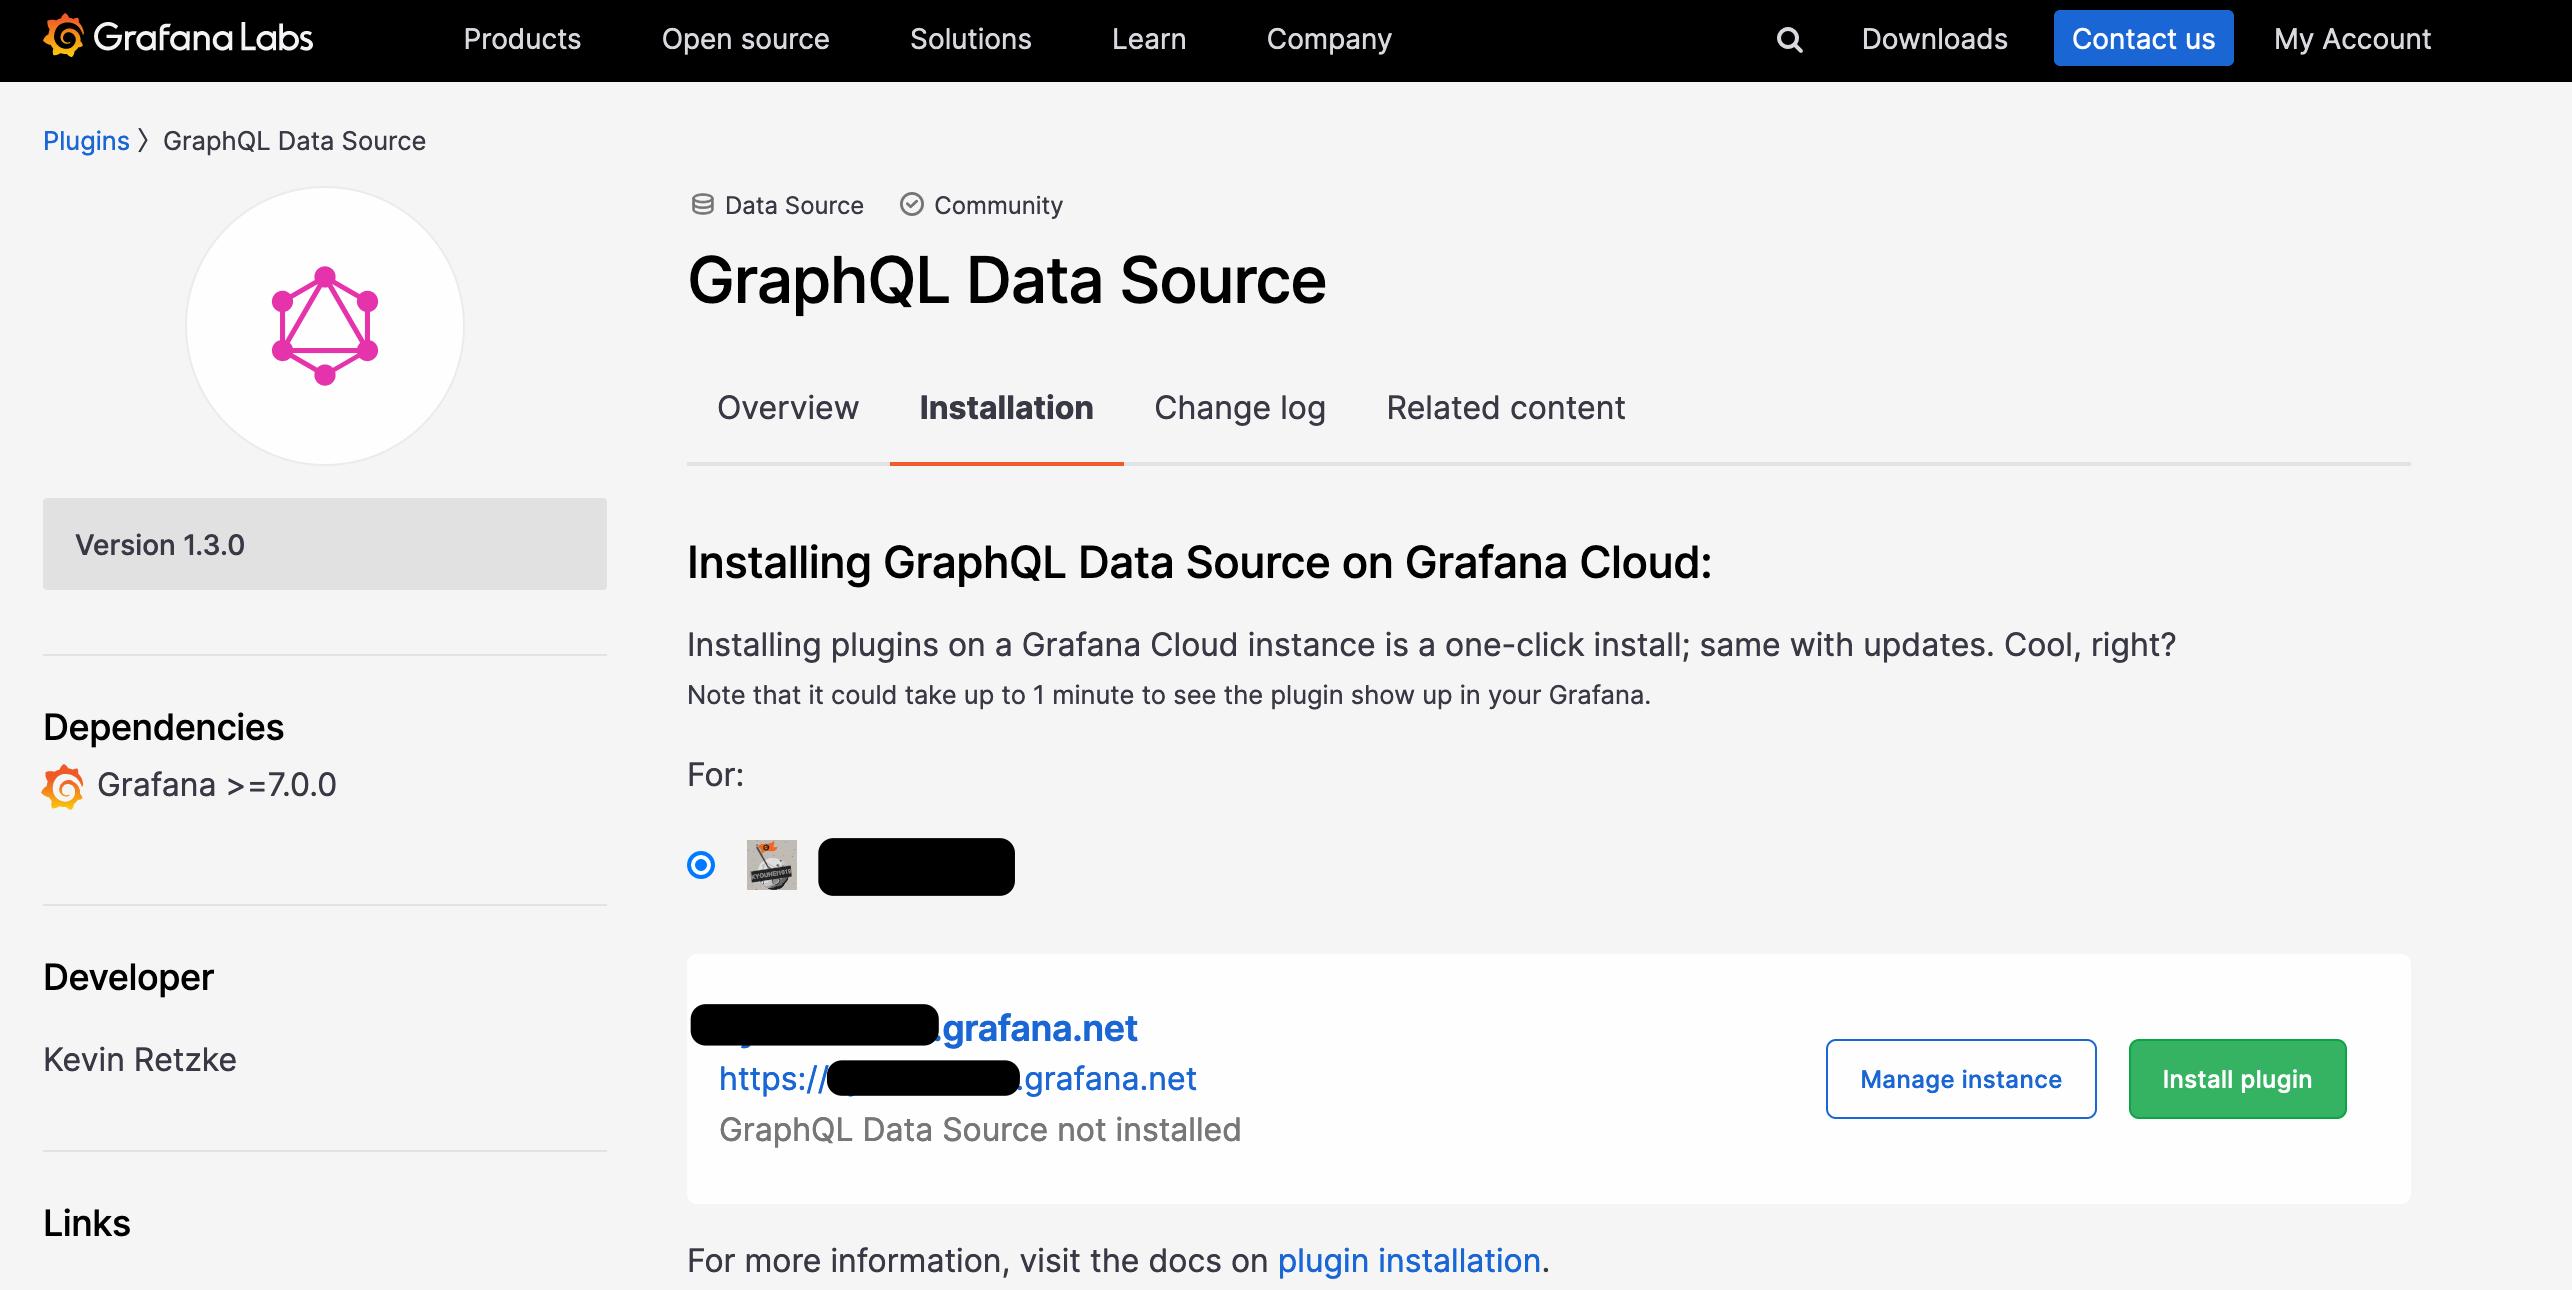Expand the Open source menu
This screenshot has width=2572, height=1290.
(745, 39)
